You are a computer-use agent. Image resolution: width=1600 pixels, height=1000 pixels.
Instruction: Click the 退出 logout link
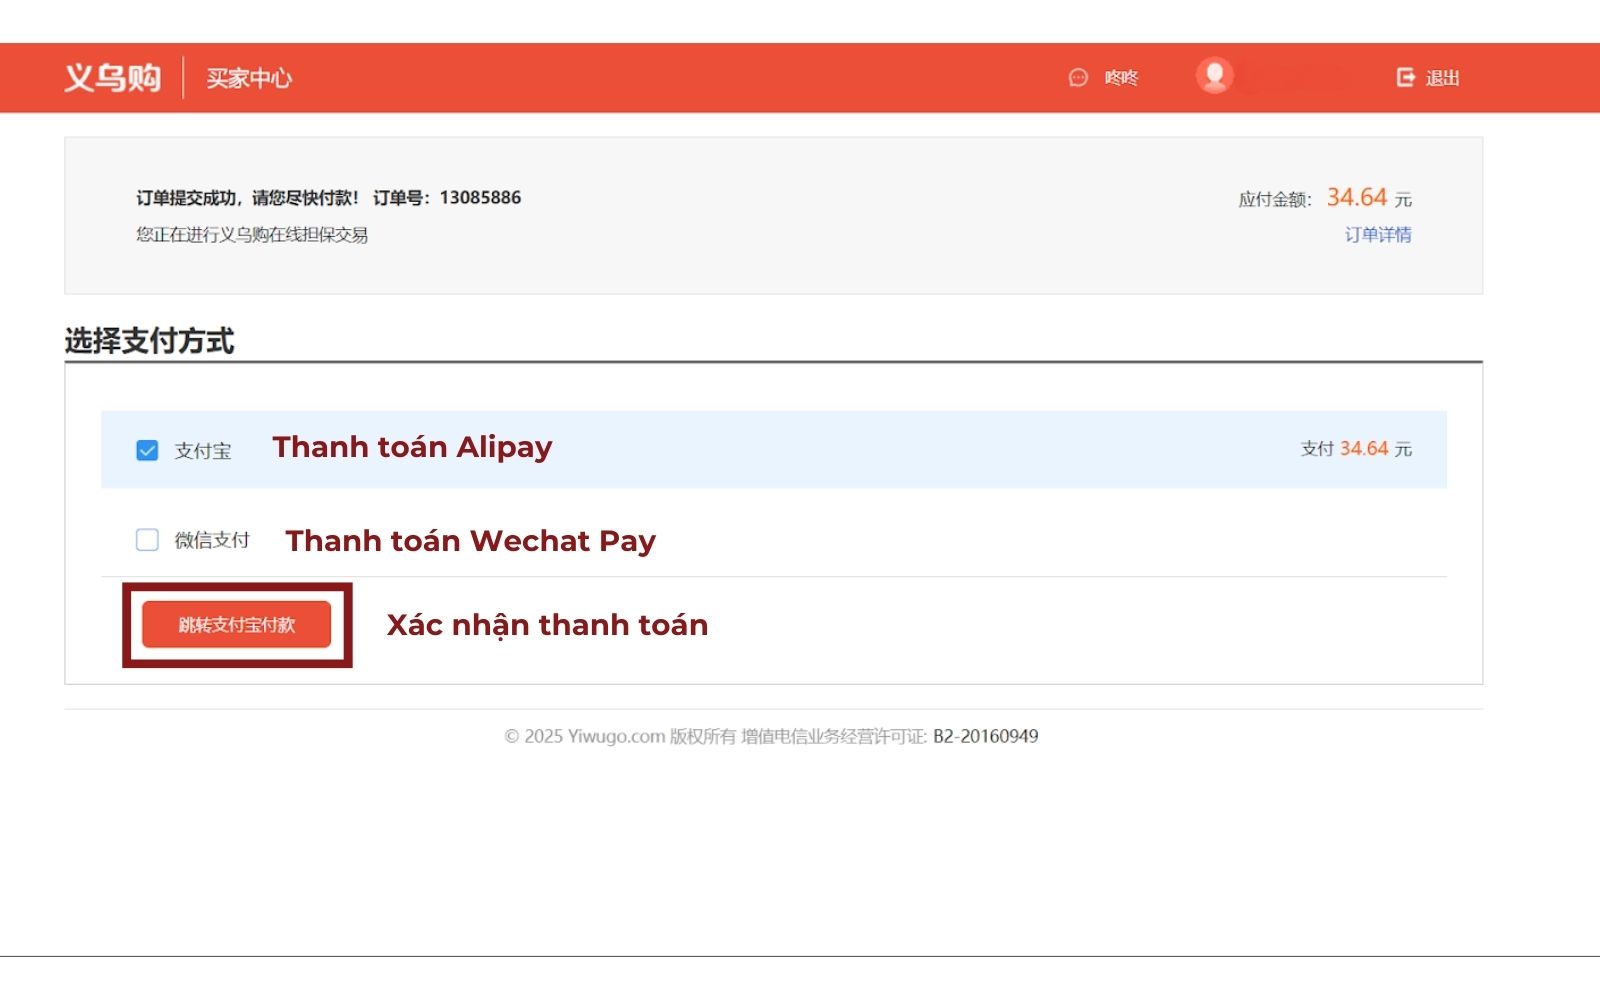(1442, 78)
